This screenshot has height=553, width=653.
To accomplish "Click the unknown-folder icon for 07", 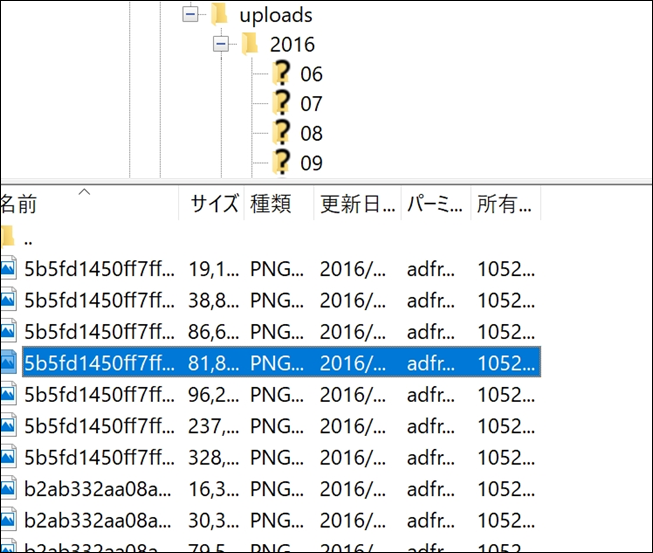I will (282, 102).
